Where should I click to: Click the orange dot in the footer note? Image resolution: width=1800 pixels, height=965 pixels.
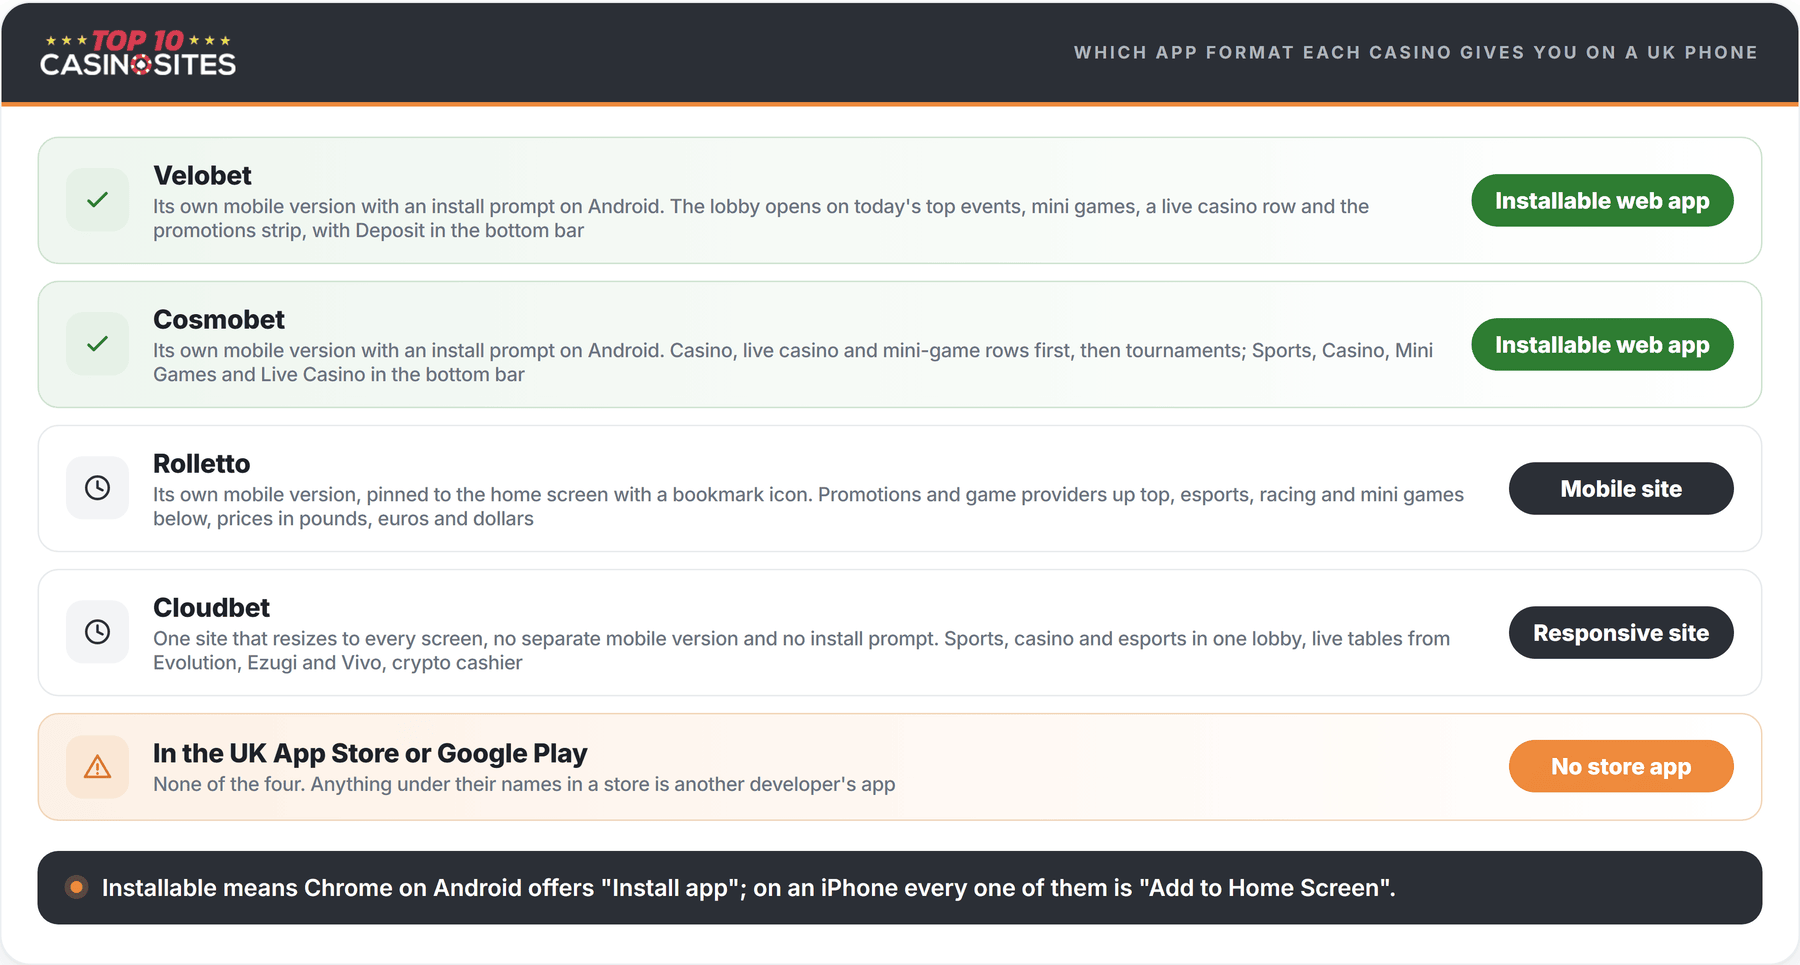pyautogui.click(x=76, y=887)
